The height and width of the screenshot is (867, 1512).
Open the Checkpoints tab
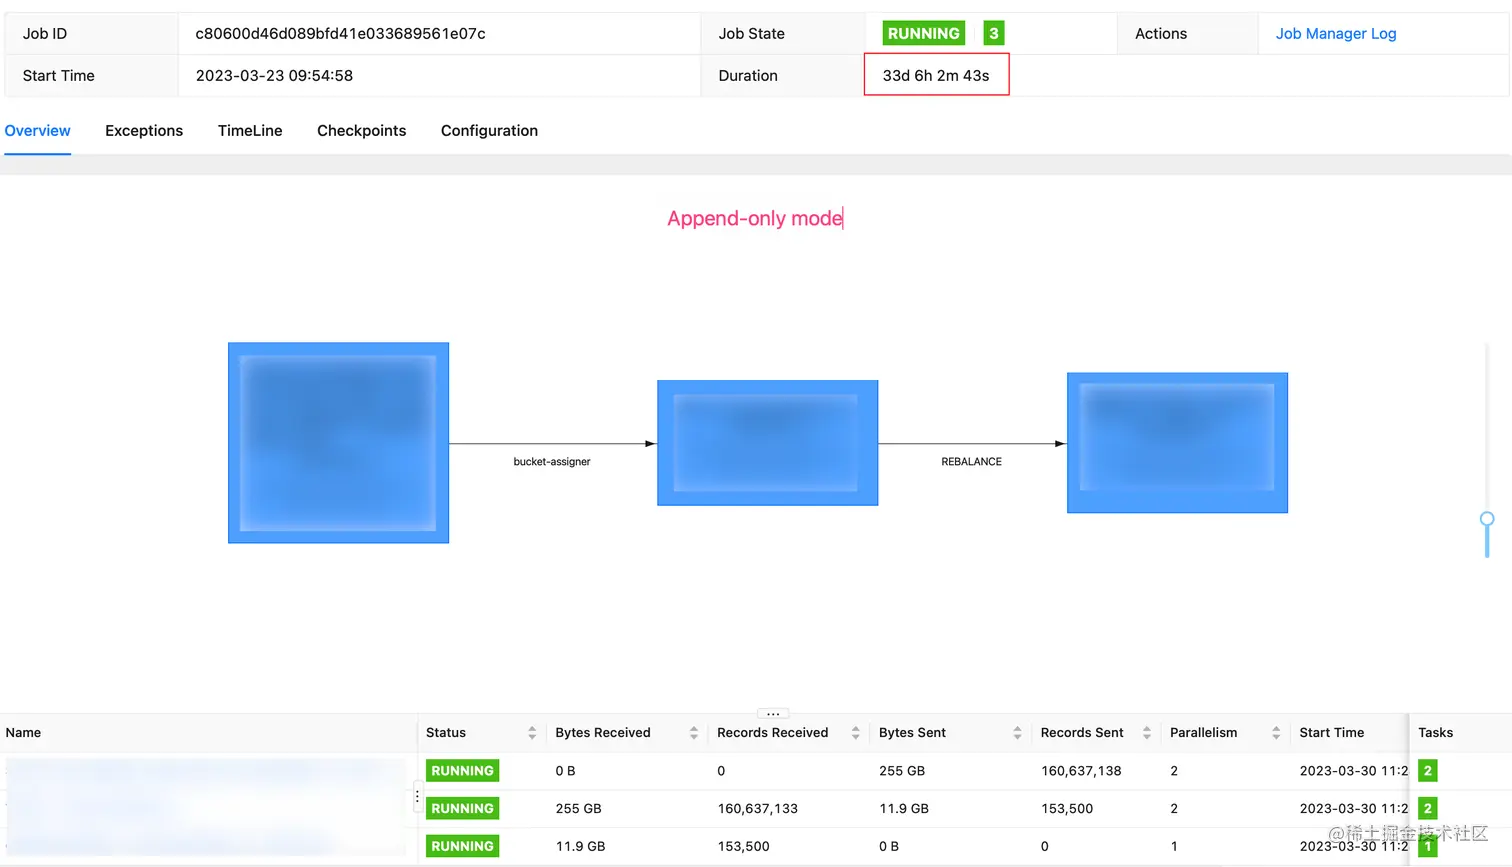[361, 131]
